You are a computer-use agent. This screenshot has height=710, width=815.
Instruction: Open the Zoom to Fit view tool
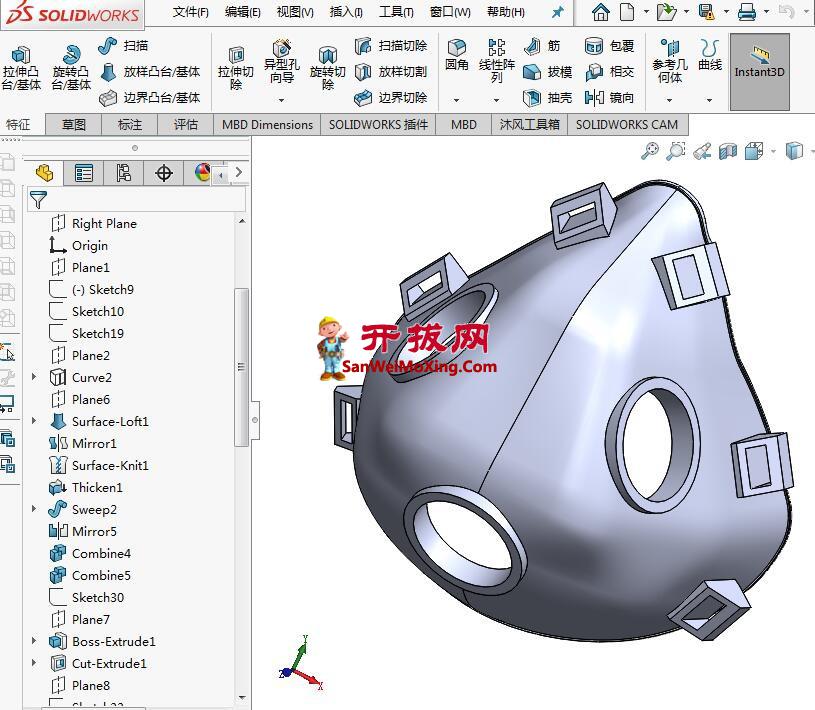click(650, 151)
